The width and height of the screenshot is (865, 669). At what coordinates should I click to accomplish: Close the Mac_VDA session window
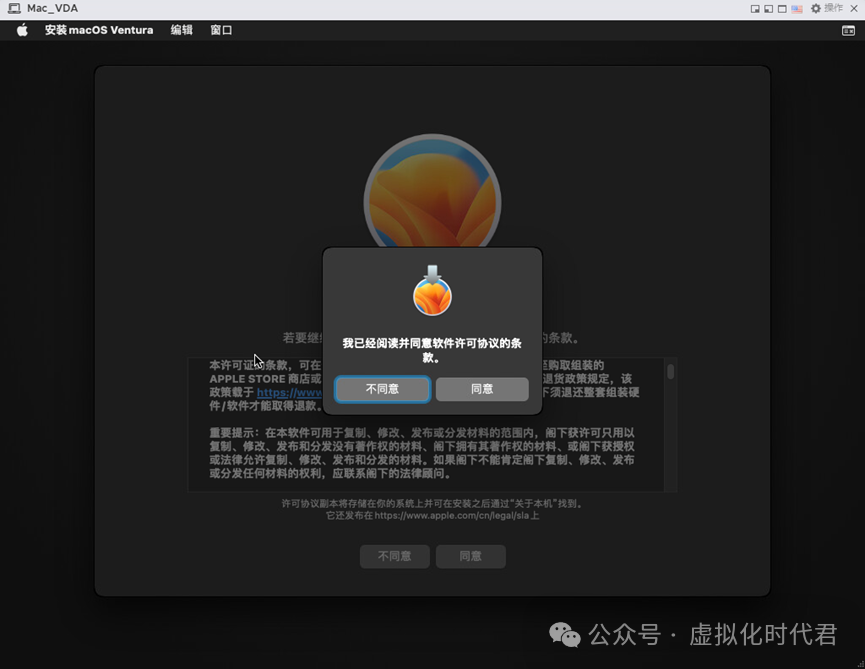[853, 8]
